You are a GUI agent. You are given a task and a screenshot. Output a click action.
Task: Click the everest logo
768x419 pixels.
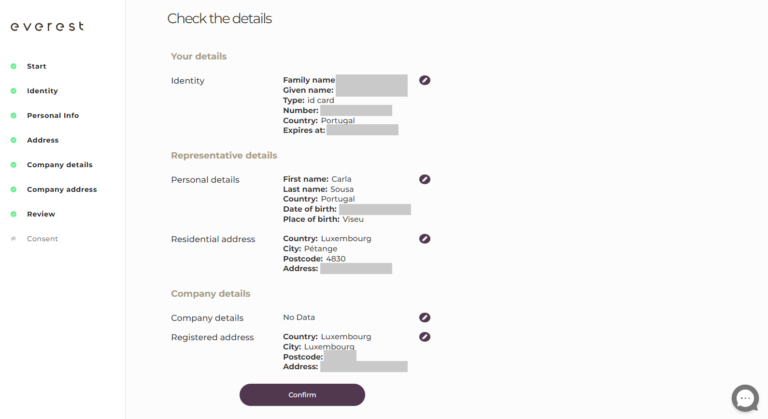point(47,26)
